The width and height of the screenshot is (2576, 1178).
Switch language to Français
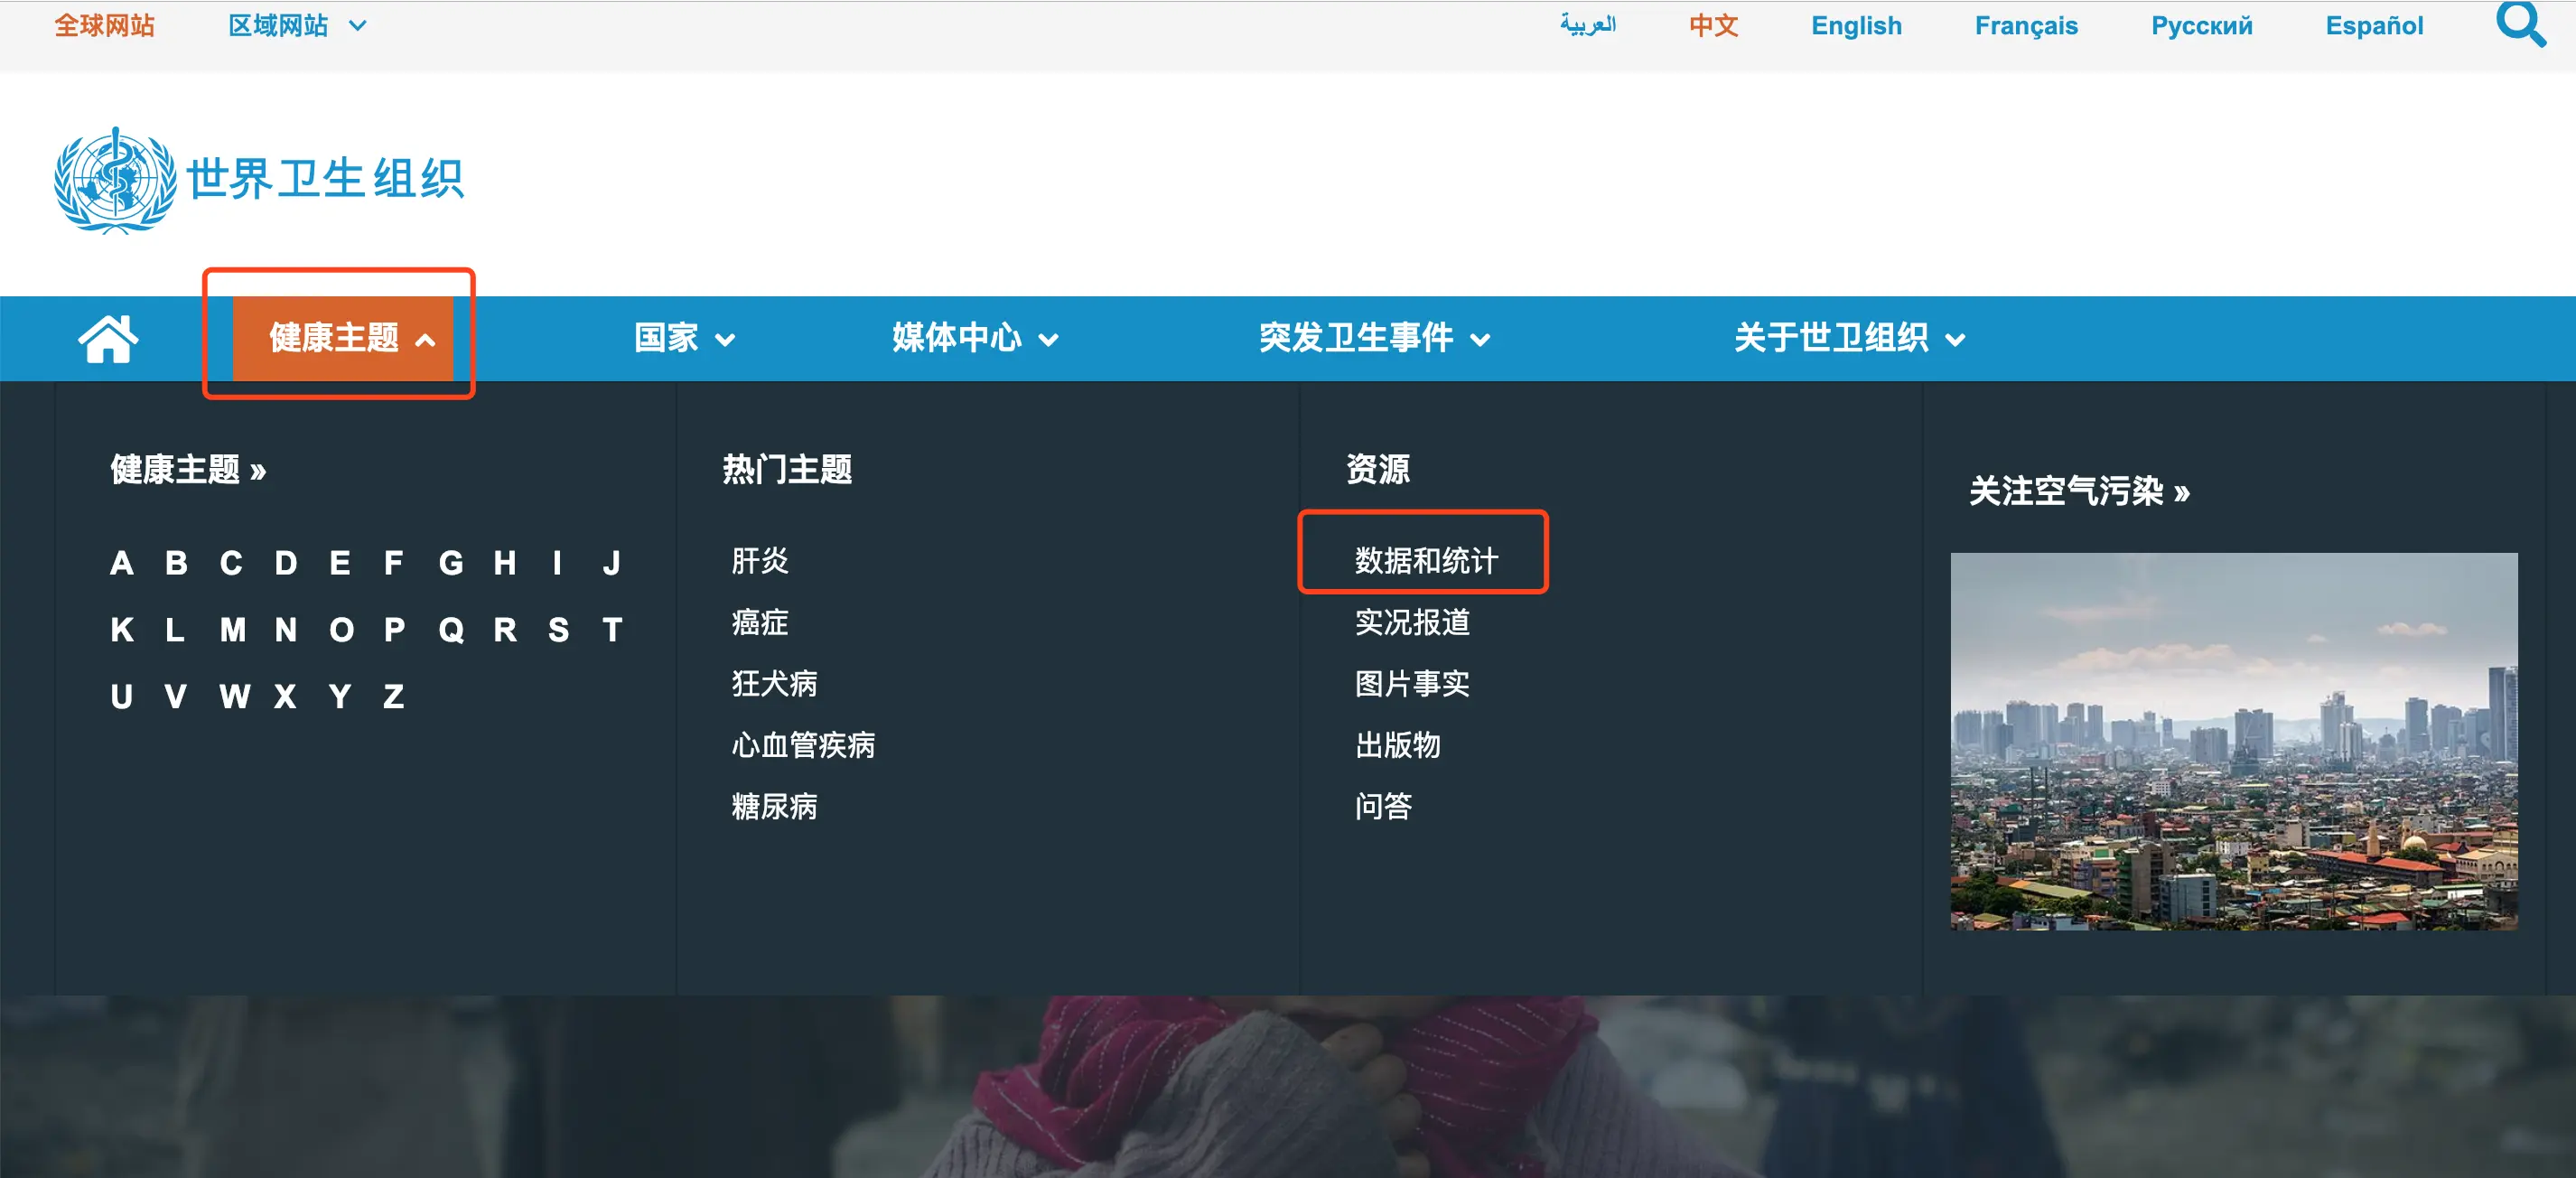click(2025, 25)
